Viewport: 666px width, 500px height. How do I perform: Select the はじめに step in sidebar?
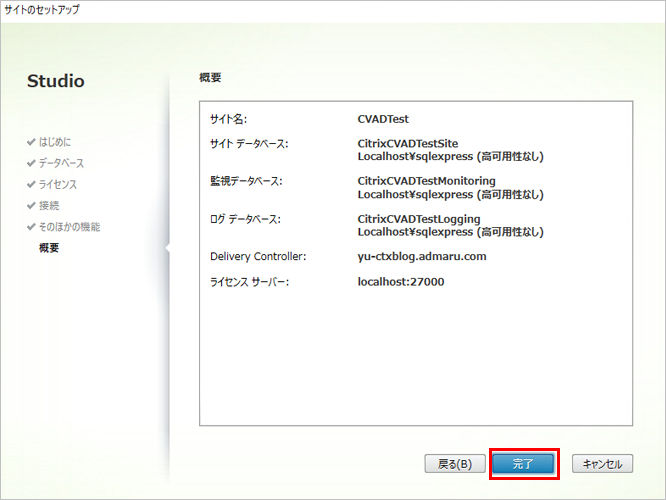pos(55,142)
